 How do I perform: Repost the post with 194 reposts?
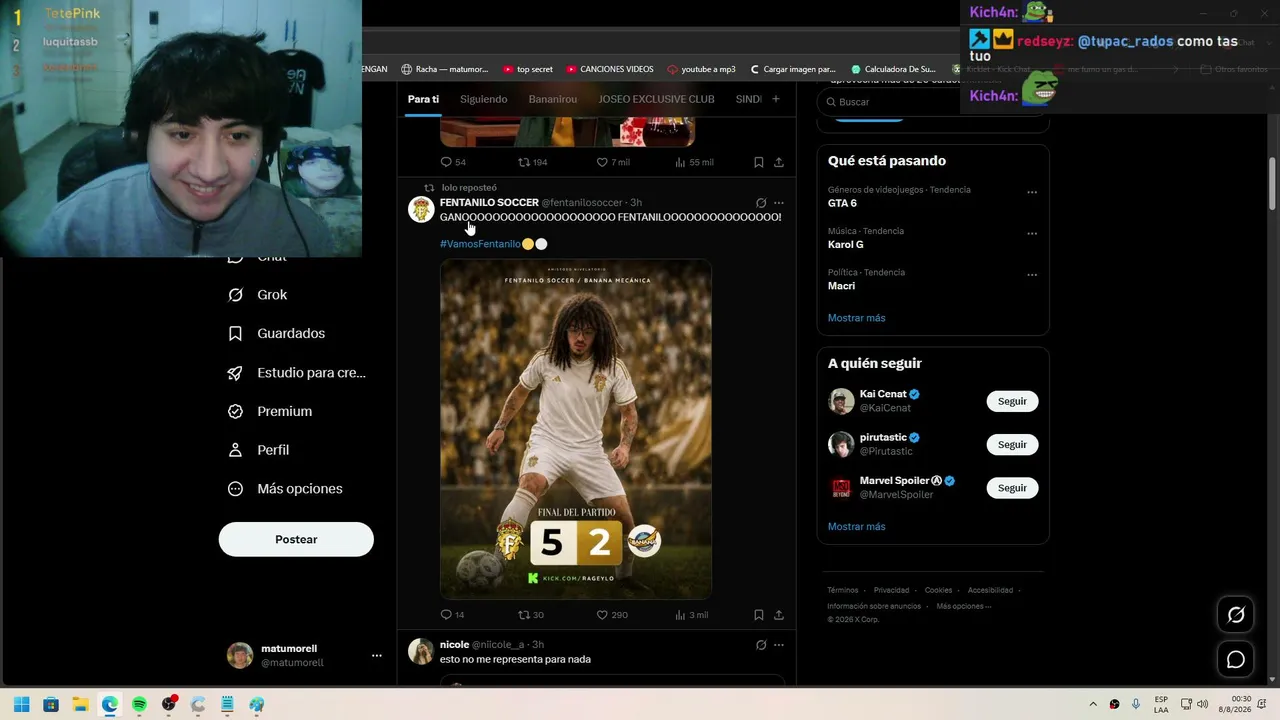pos(532,162)
